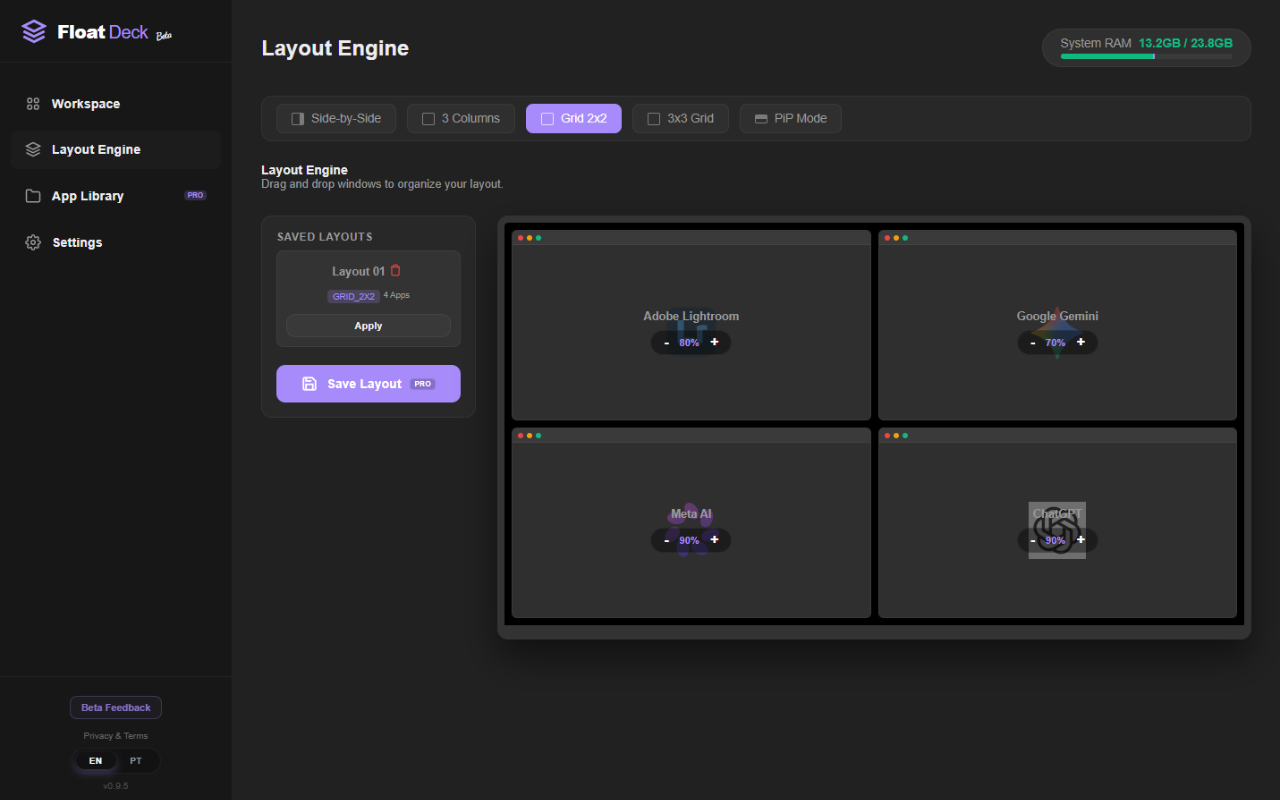Switch language to PT
This screenshot has height=800, width=1280.
click(x=136, y=761)
